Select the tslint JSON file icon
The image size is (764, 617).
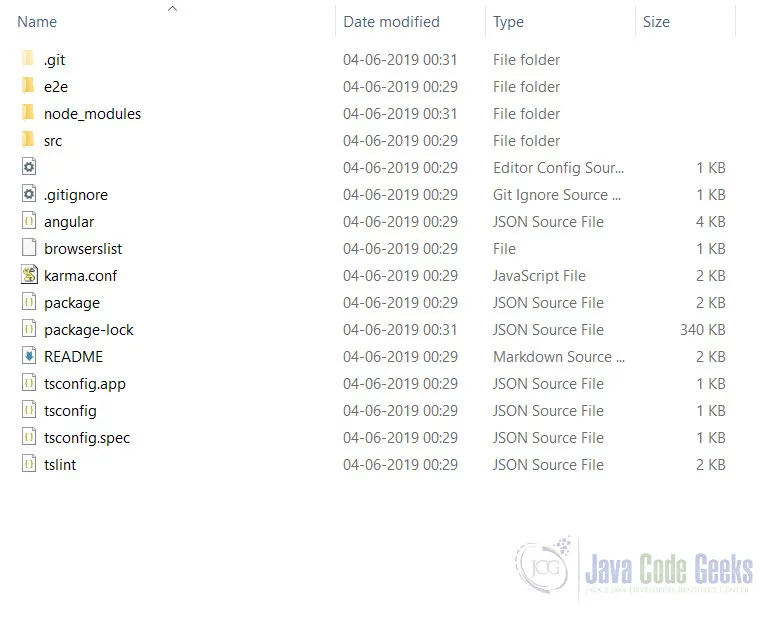29,464
